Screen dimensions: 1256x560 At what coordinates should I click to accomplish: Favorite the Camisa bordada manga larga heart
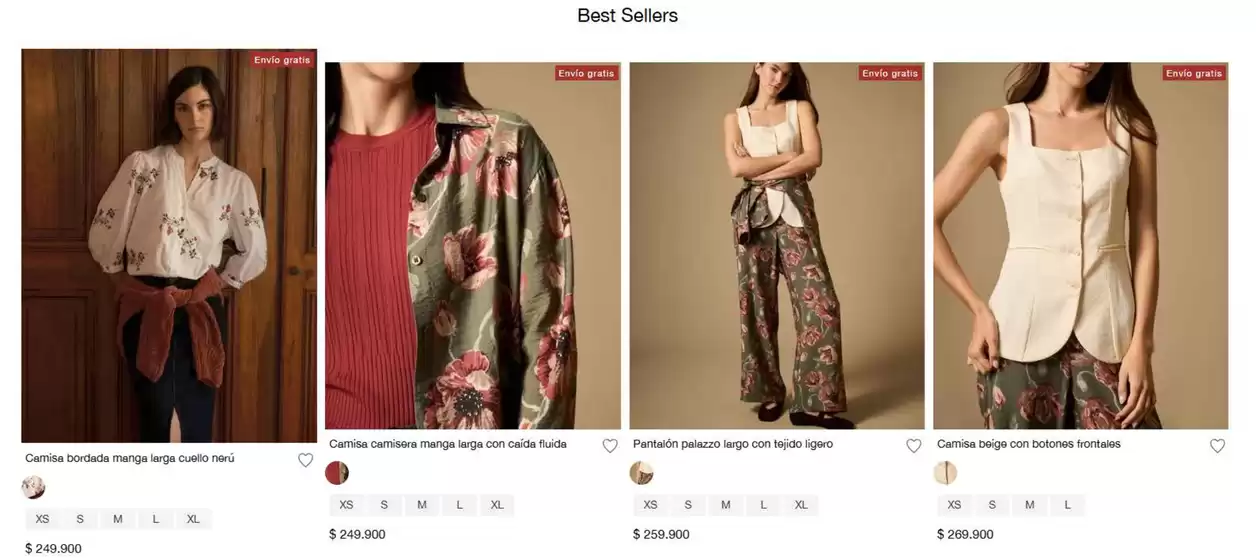[306, 461]
